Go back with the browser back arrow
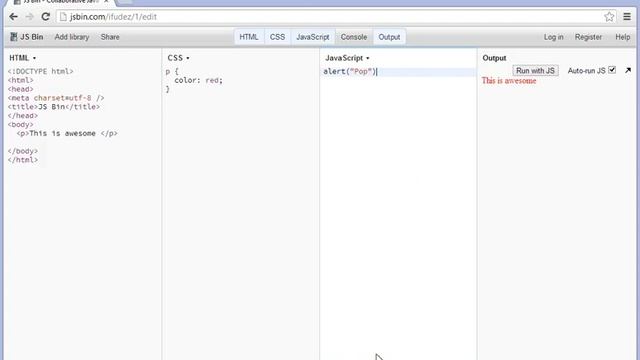The width and height of the screenshot is (640, 360). coord(13,17)
